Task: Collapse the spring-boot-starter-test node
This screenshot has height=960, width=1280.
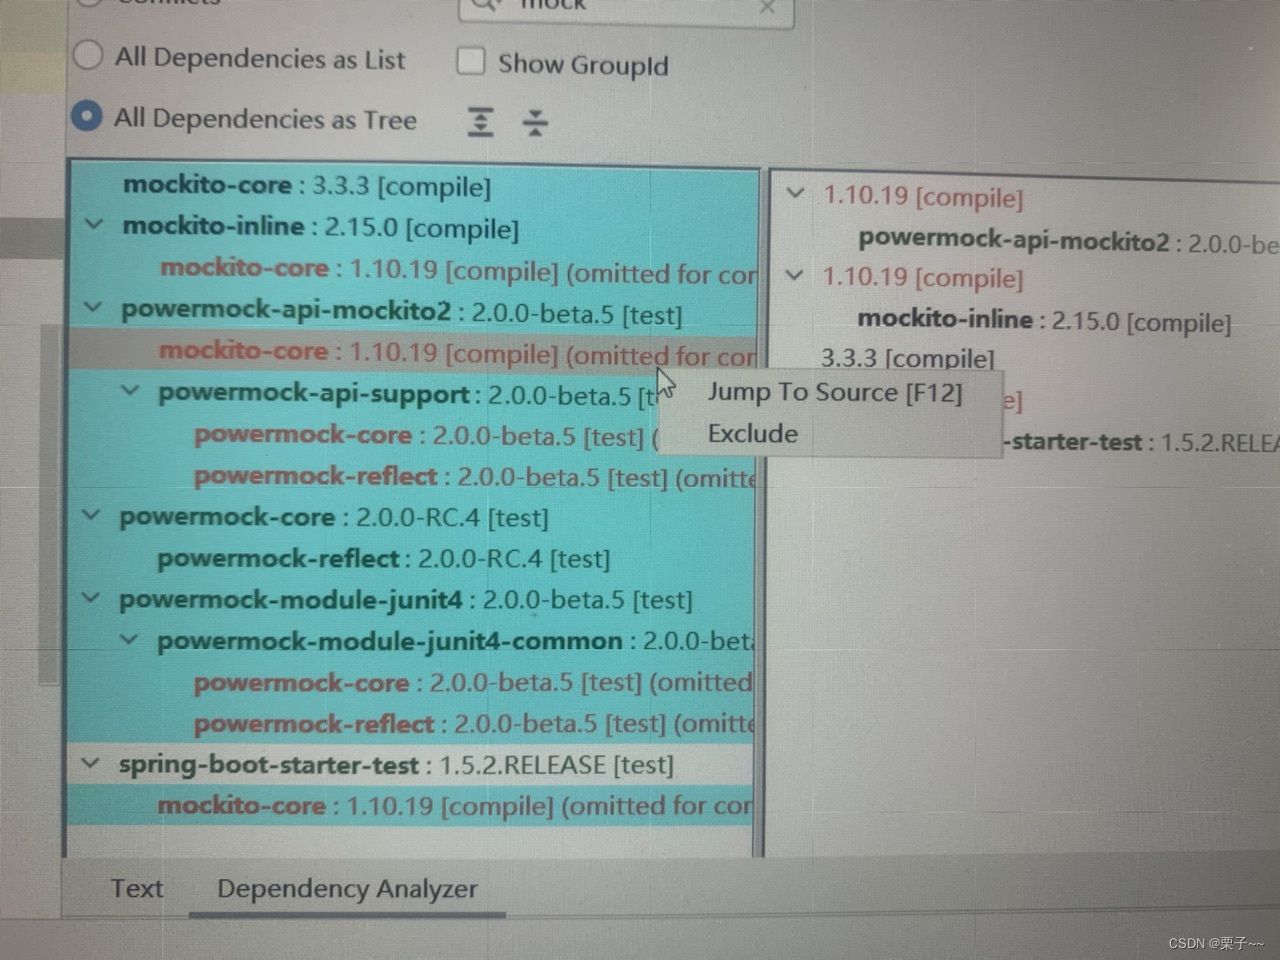Action: pyautogui.click(x=90, y=763)
